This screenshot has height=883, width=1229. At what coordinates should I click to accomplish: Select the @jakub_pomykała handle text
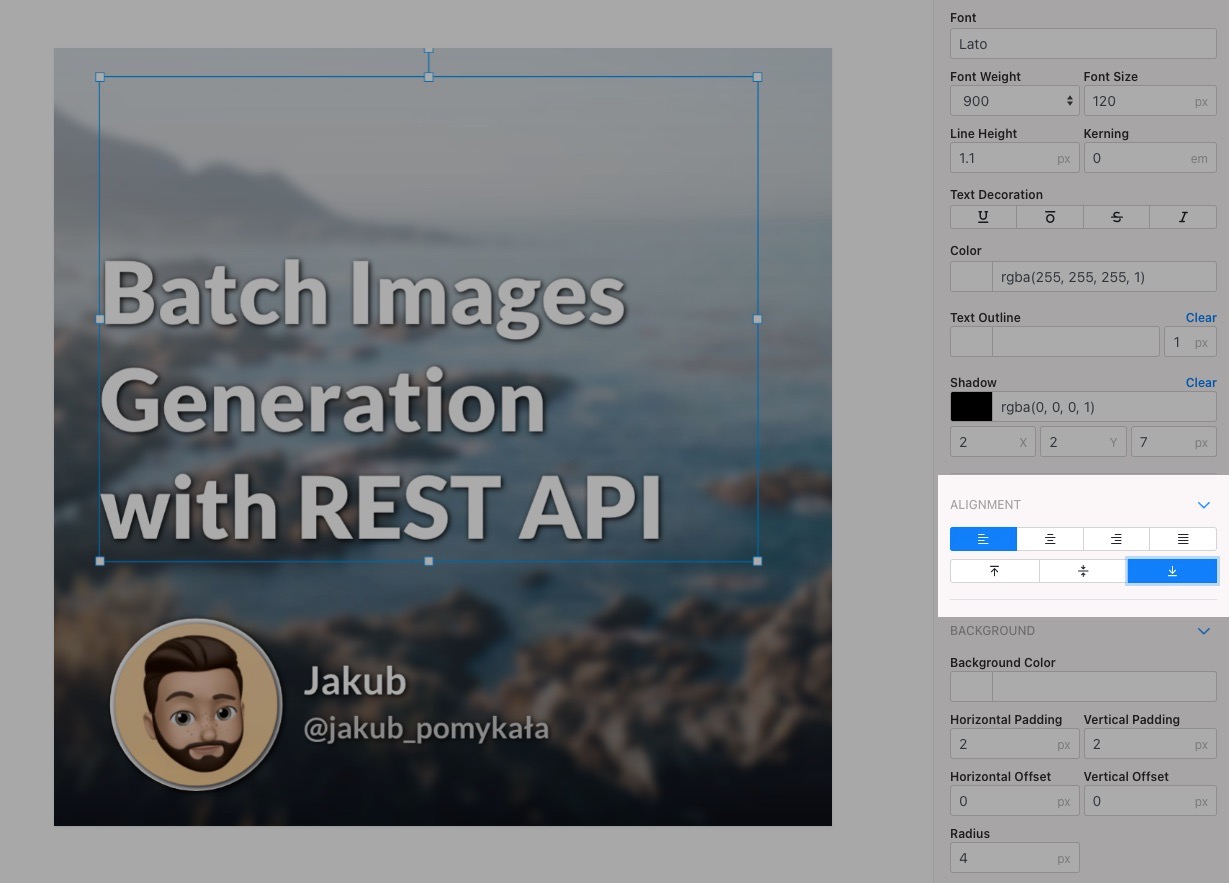click(x=427, y=729)
